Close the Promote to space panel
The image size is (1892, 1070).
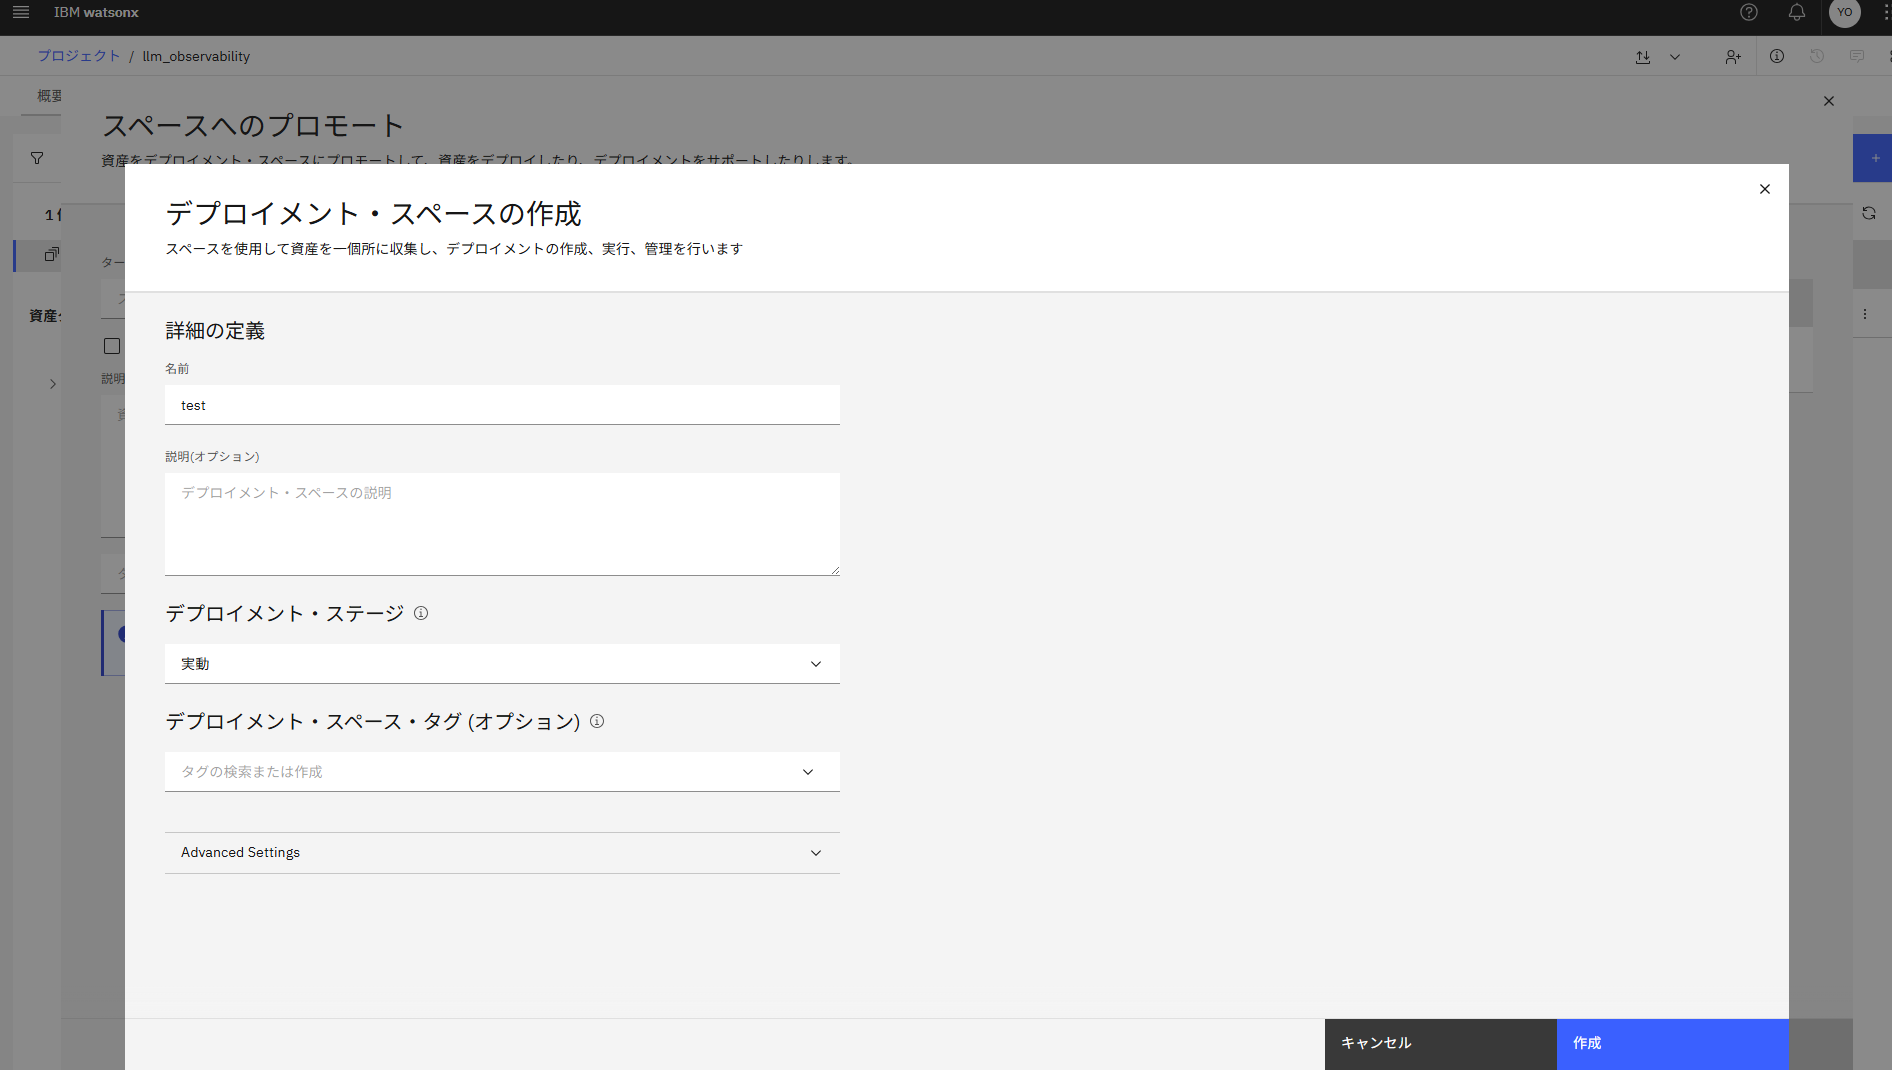pos(1829,101)
